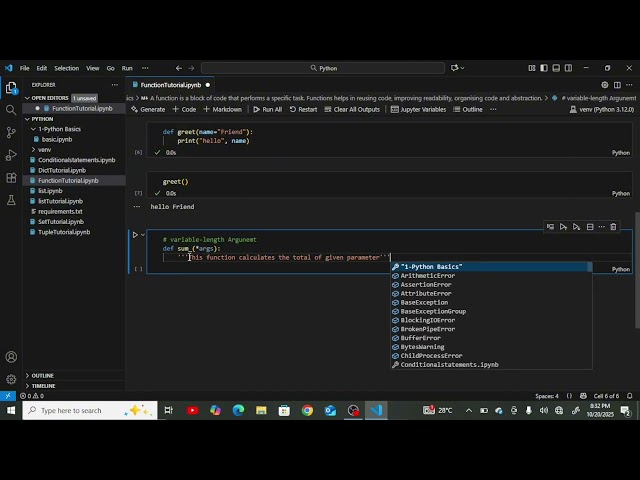Run the current cell with play icon
The image size is (640, 480).
click(135, 235)
